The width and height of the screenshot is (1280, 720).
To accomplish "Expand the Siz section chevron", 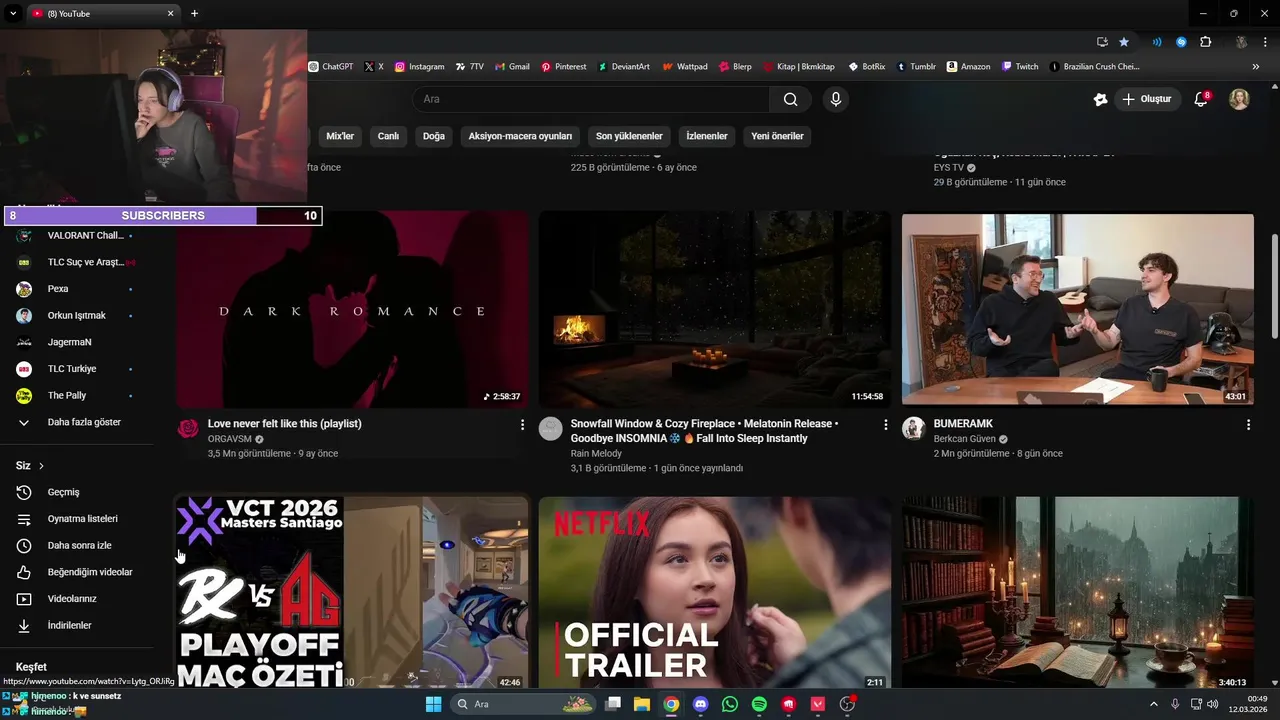I will (x=41, y=466).
